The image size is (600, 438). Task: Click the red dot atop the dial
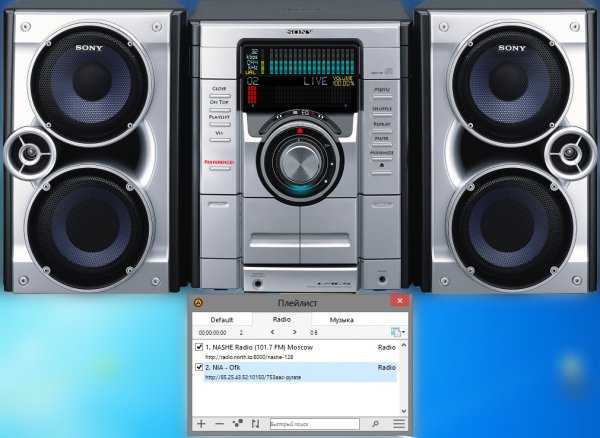pyautogui.click(x=300, y=131)
